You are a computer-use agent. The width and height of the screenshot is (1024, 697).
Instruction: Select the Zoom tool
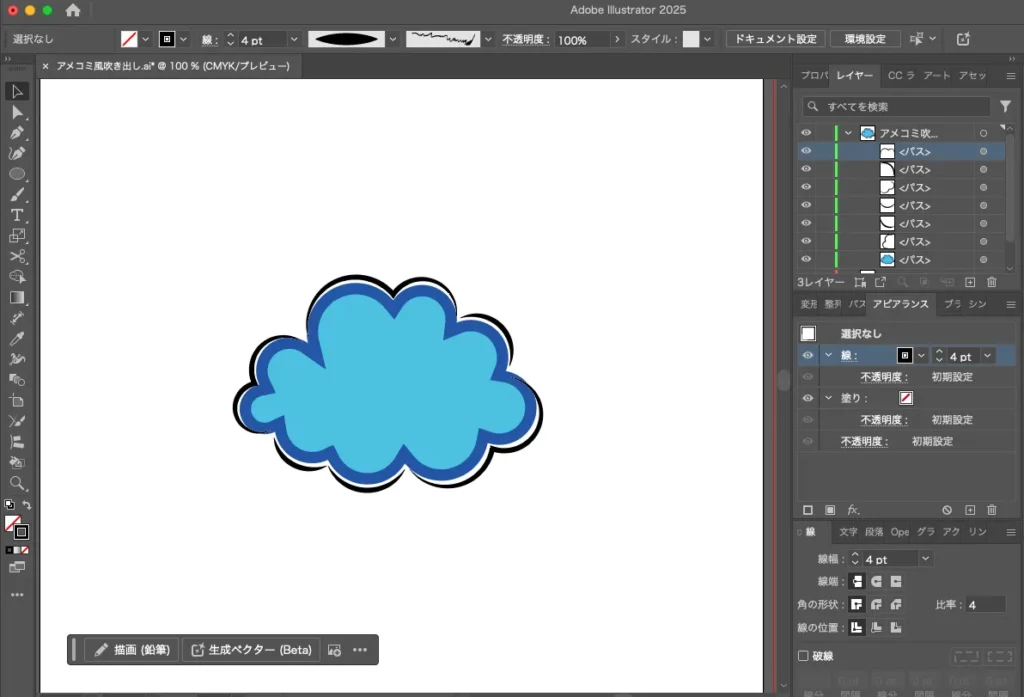pos(16,483)
